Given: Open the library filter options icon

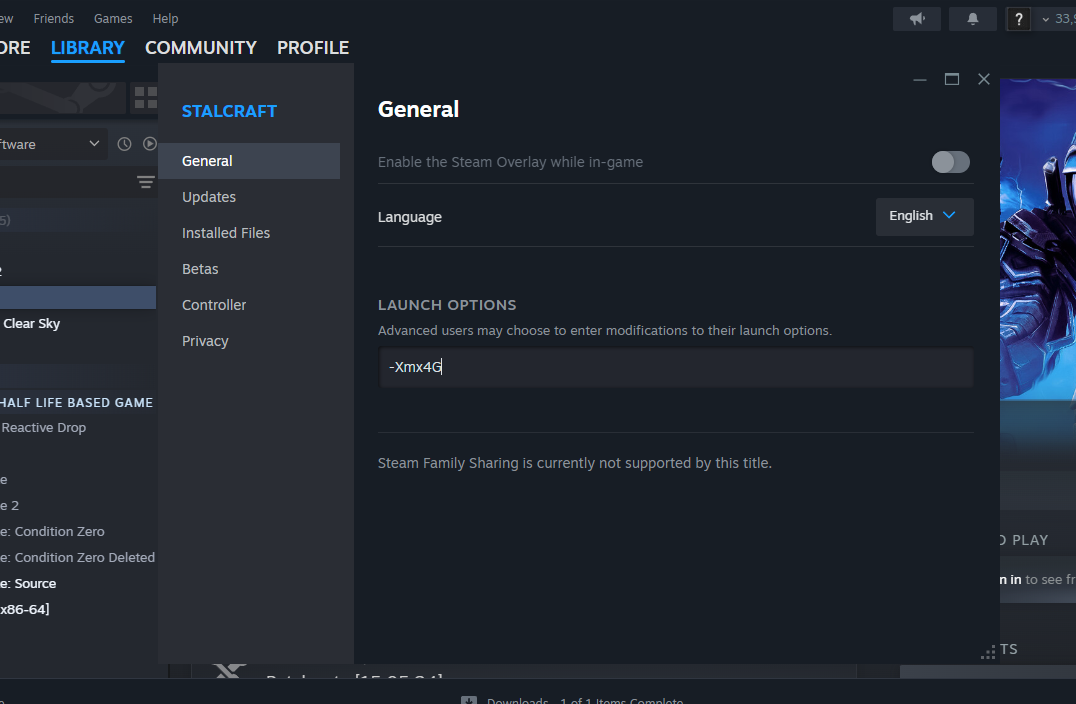Looking at the screenshot, I should tap(145, 182).
